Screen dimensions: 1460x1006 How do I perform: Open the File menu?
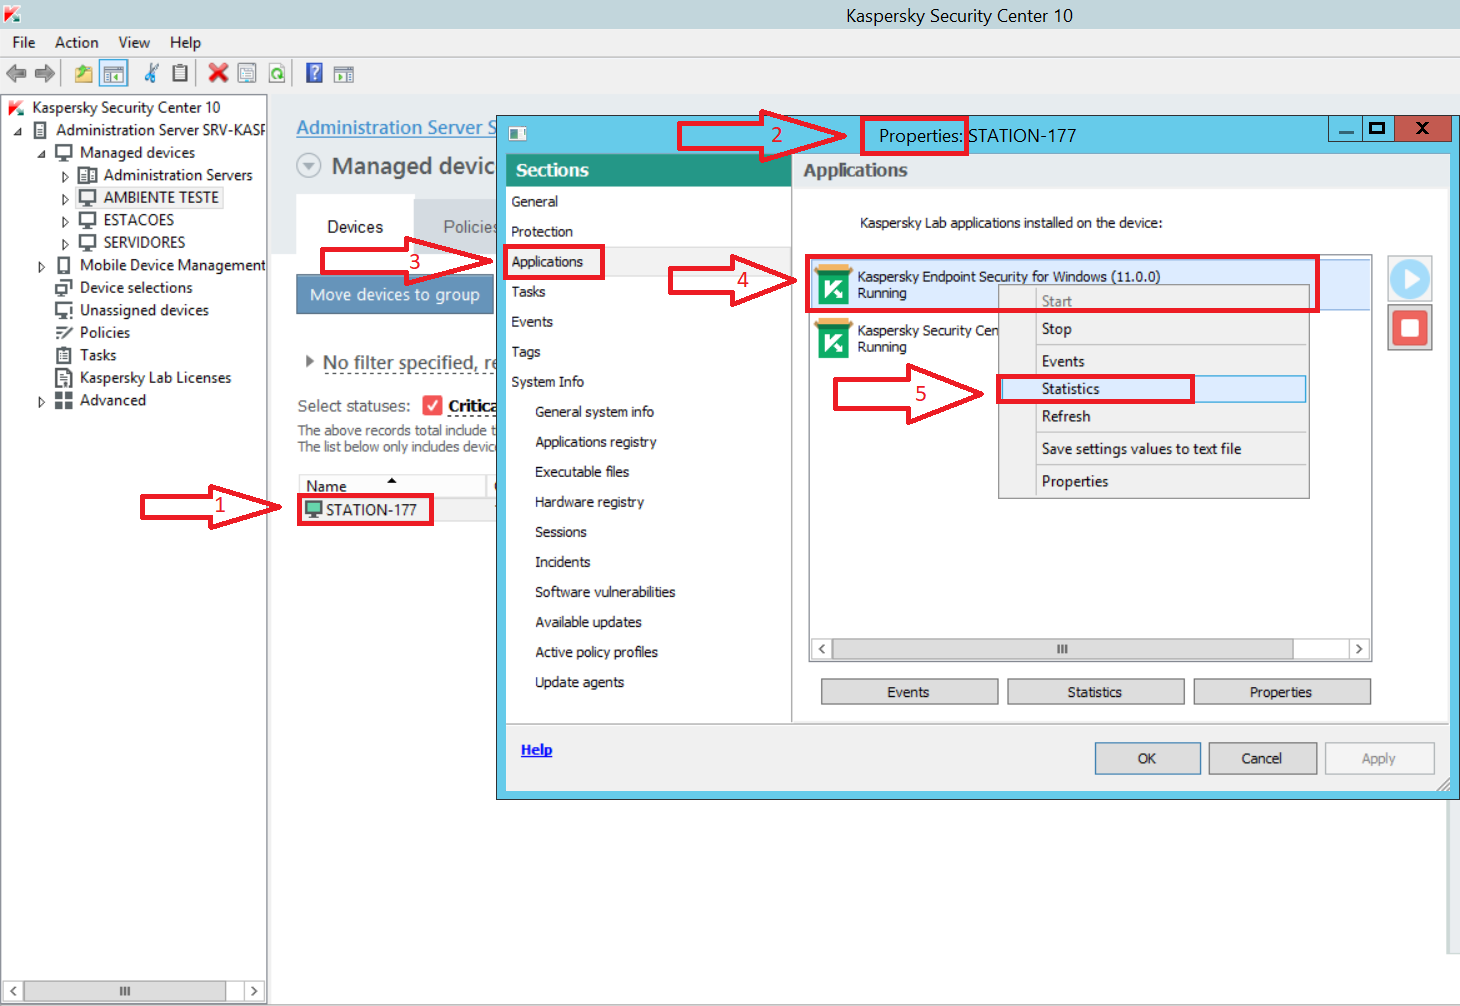(x=24, y=42)
